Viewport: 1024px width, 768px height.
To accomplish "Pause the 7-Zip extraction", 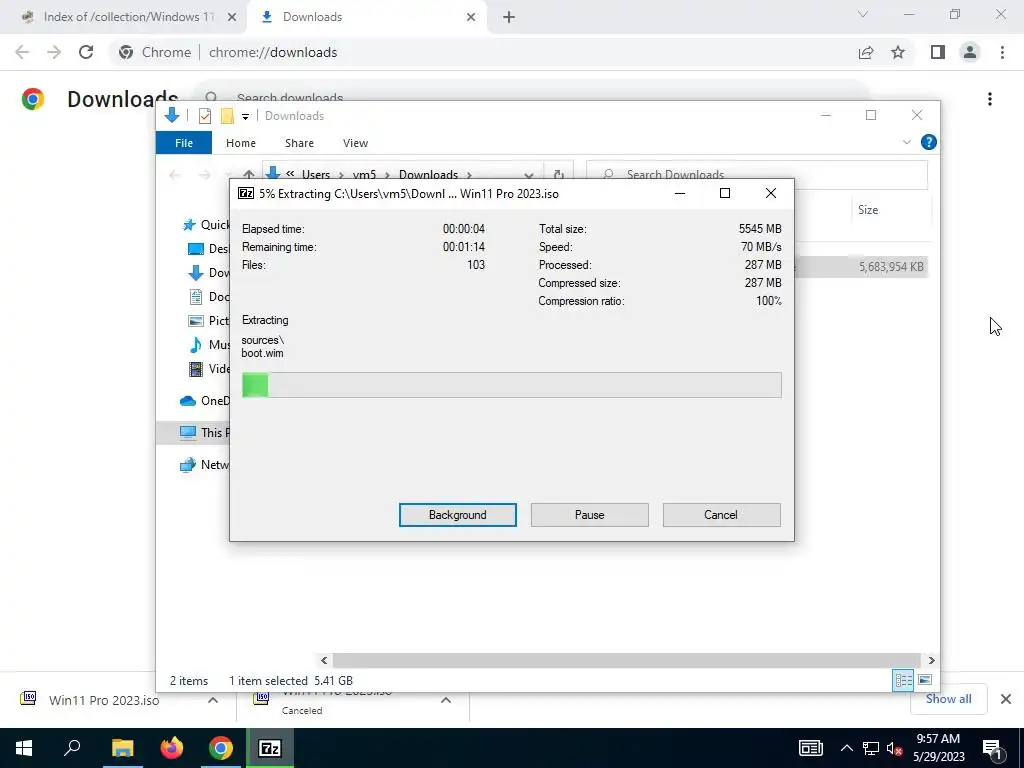I will click(589, 515).
